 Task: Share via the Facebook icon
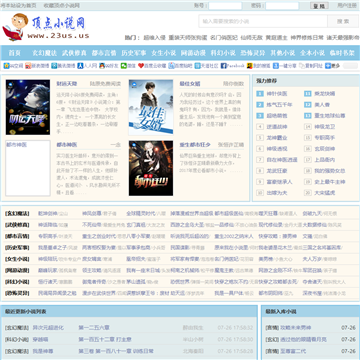pos(224,66)
